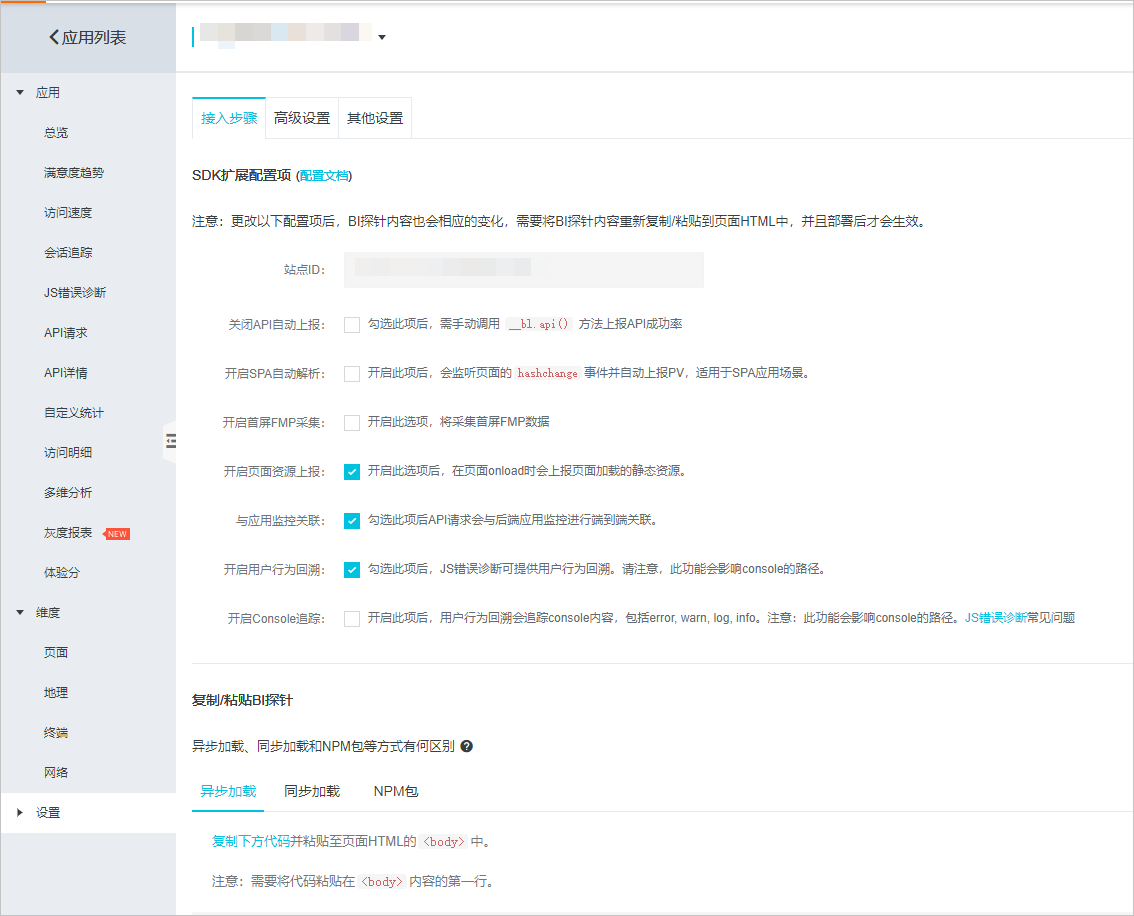Expand the 设置 section in the sidebar
Viewport: 1134px width, 916px height.
(x=20, y=813)
